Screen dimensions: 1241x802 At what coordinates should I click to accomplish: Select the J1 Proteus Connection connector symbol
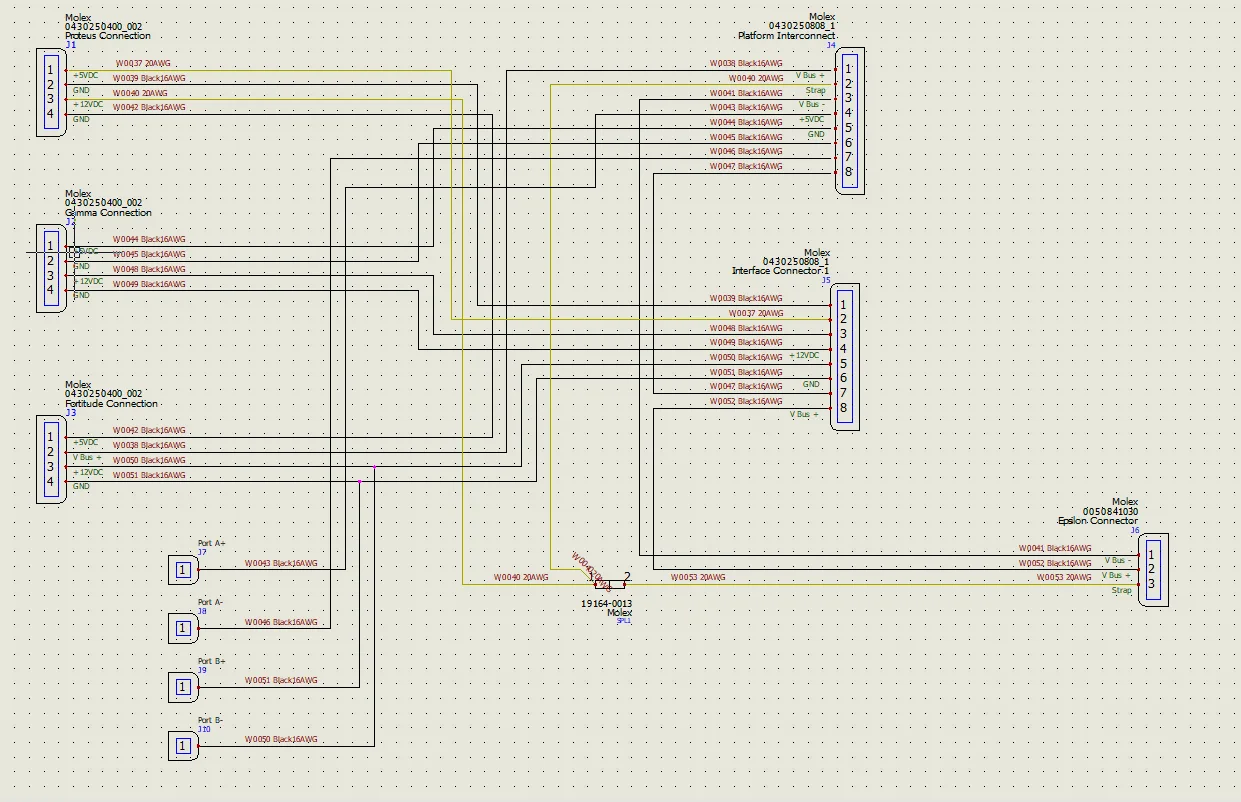click(x=51, y=92)
